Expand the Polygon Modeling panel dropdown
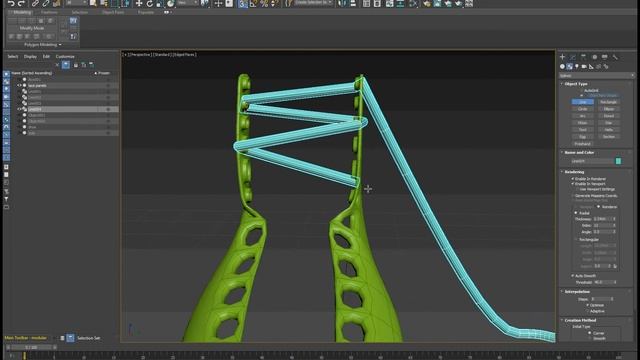The image size is (640, 360). coord(43,44)
